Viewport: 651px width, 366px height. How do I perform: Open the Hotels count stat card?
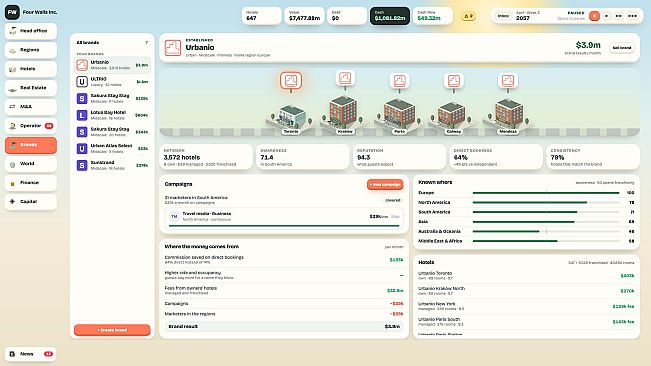click(262, 16)
